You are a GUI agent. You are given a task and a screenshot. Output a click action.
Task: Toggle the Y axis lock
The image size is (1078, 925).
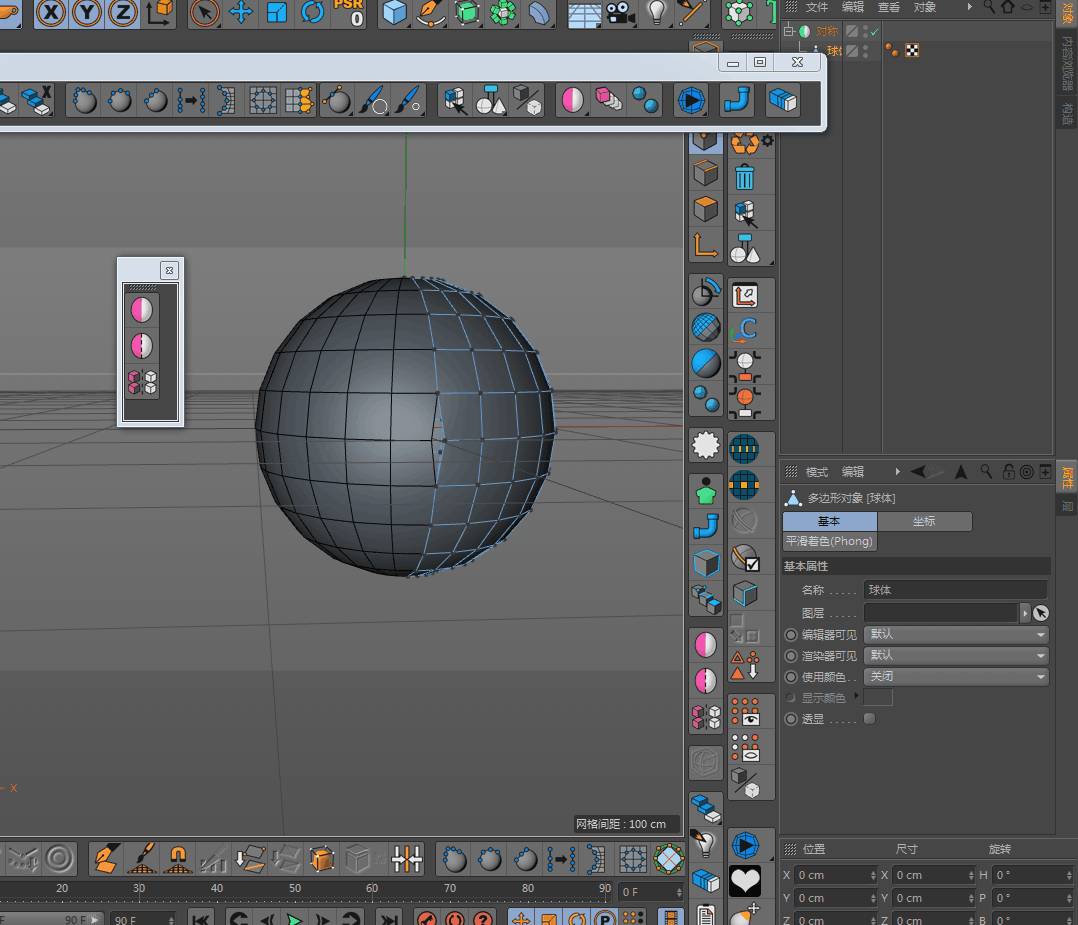coord(86,12)
